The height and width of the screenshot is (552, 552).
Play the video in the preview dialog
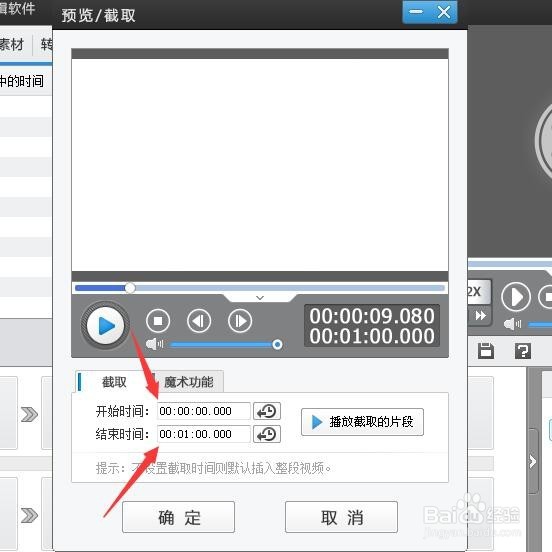pyautogui.click(x=105, y=325)
